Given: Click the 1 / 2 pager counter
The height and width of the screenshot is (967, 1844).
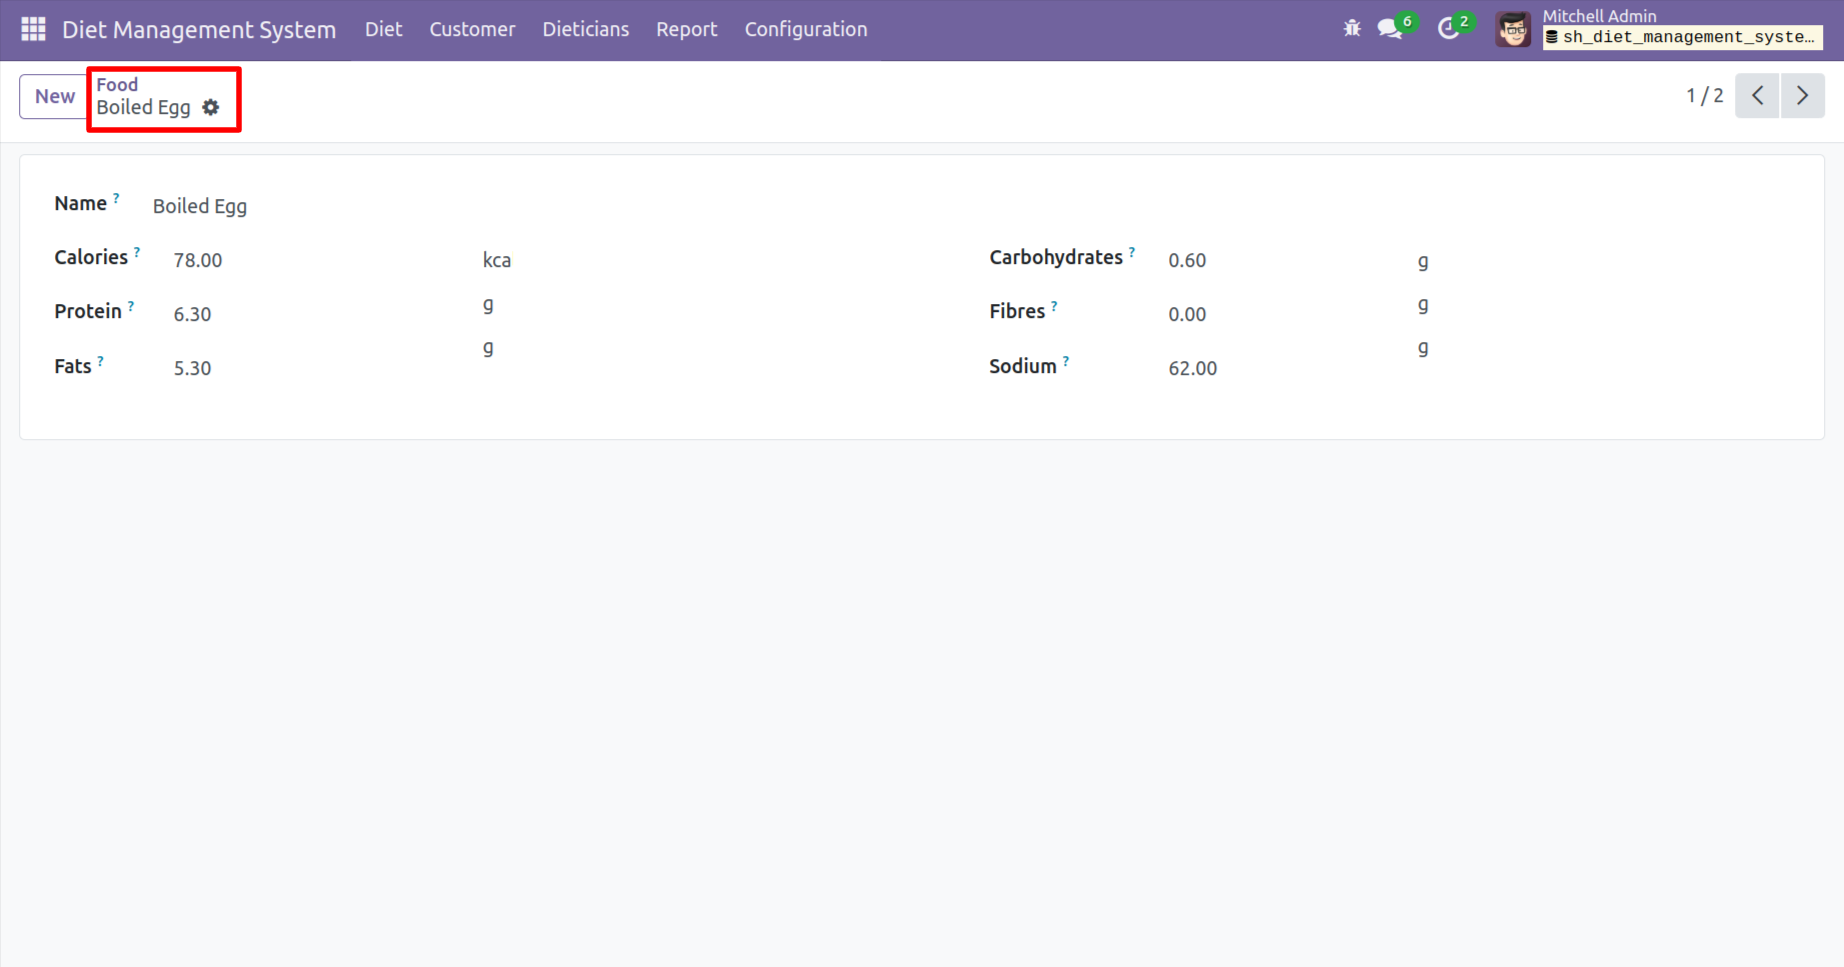Looking at the screenshot, I should pyautogui.click(x=1705, y=96).
